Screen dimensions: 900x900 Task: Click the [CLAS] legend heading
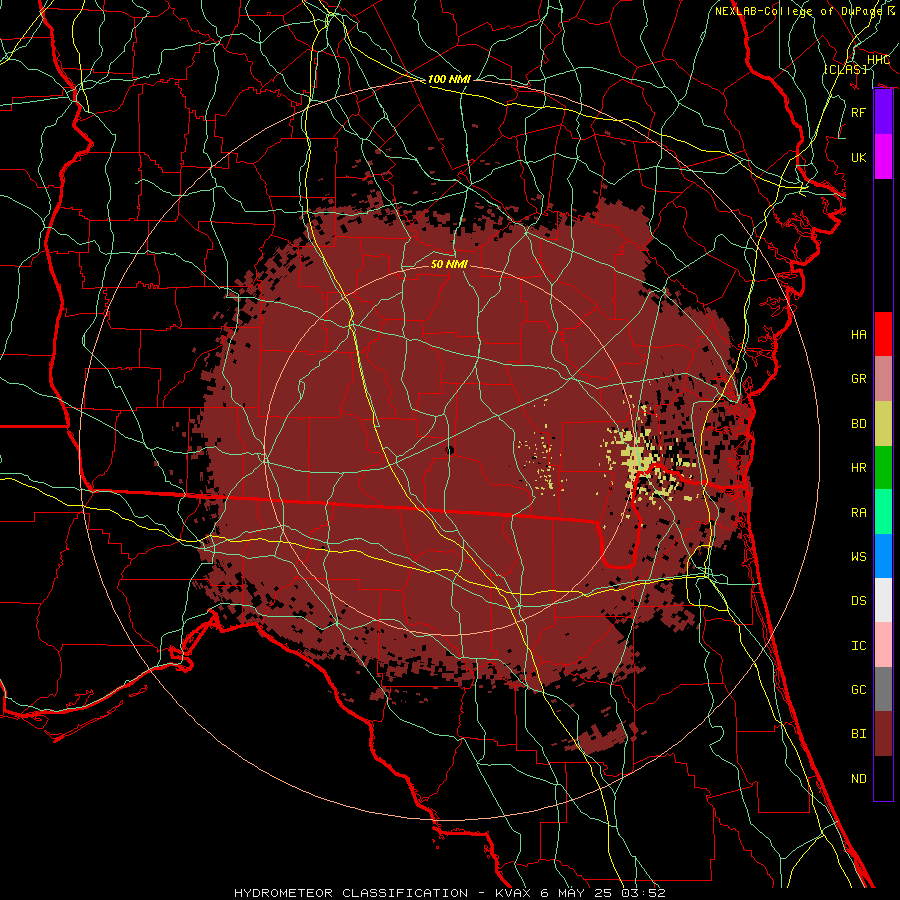(845, 69)
